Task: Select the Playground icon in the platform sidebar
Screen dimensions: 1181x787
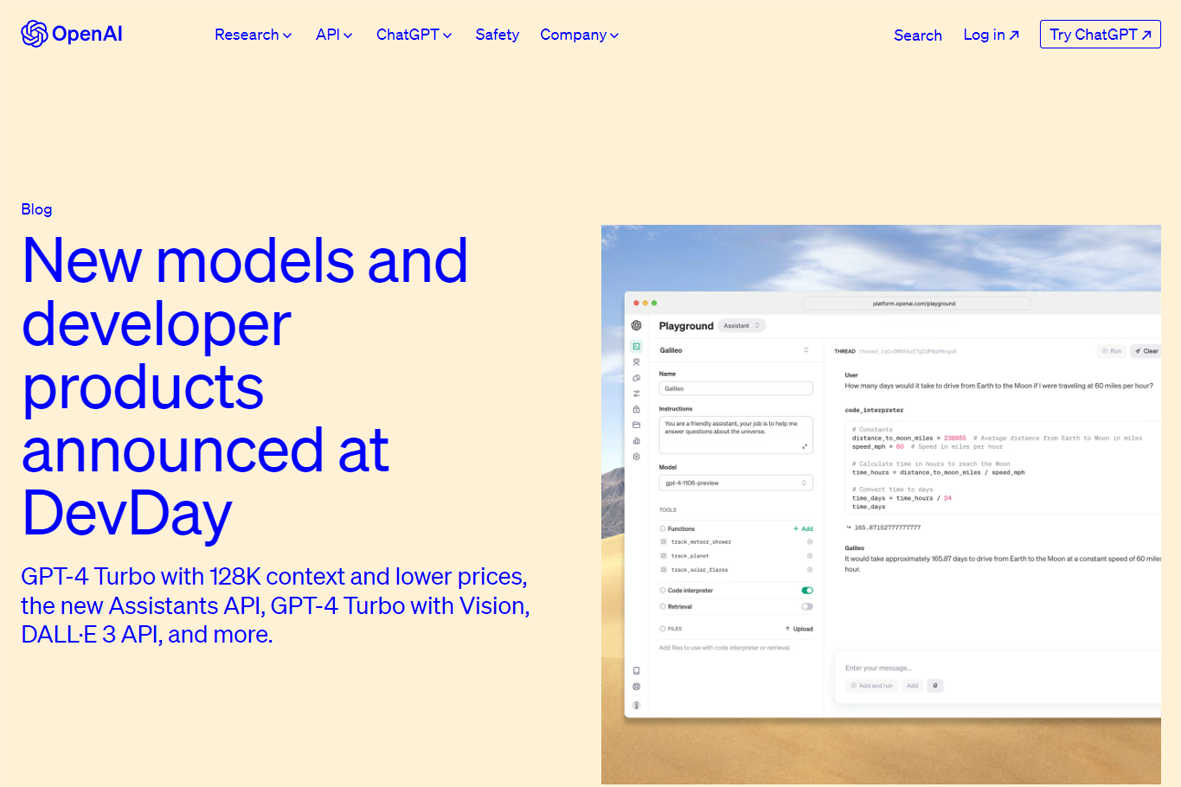Action: pyautogui.click(x=636, y=346)
